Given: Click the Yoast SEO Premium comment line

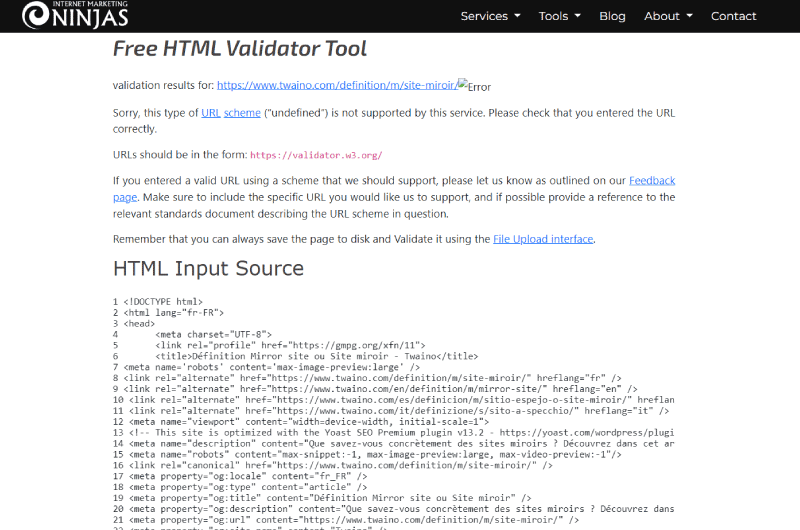Looking at the screenshot, I should click(393, 433).
